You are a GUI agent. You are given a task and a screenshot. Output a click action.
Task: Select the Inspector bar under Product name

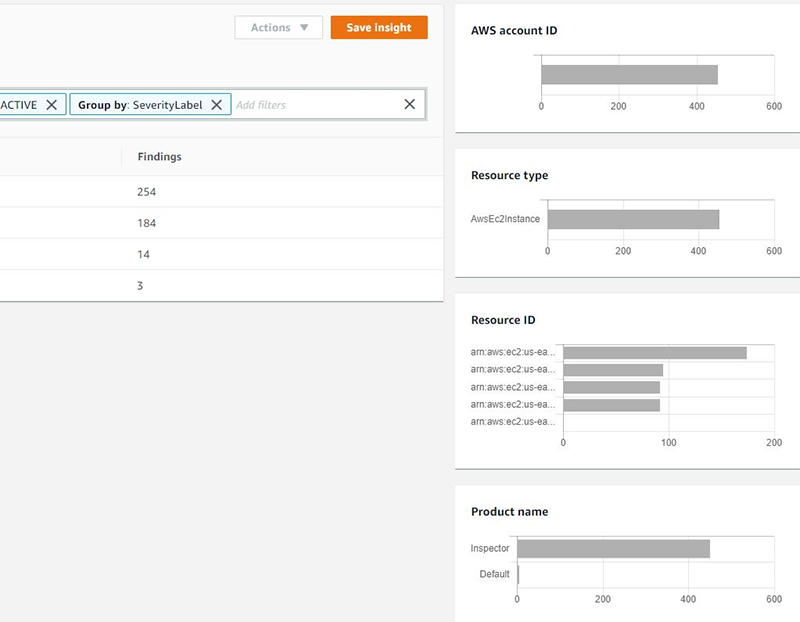(x=615, y=548)
